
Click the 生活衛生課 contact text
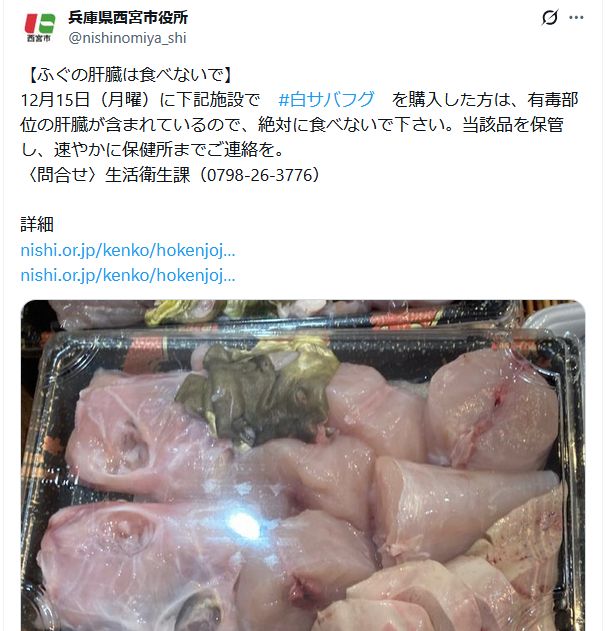(147, 175)
